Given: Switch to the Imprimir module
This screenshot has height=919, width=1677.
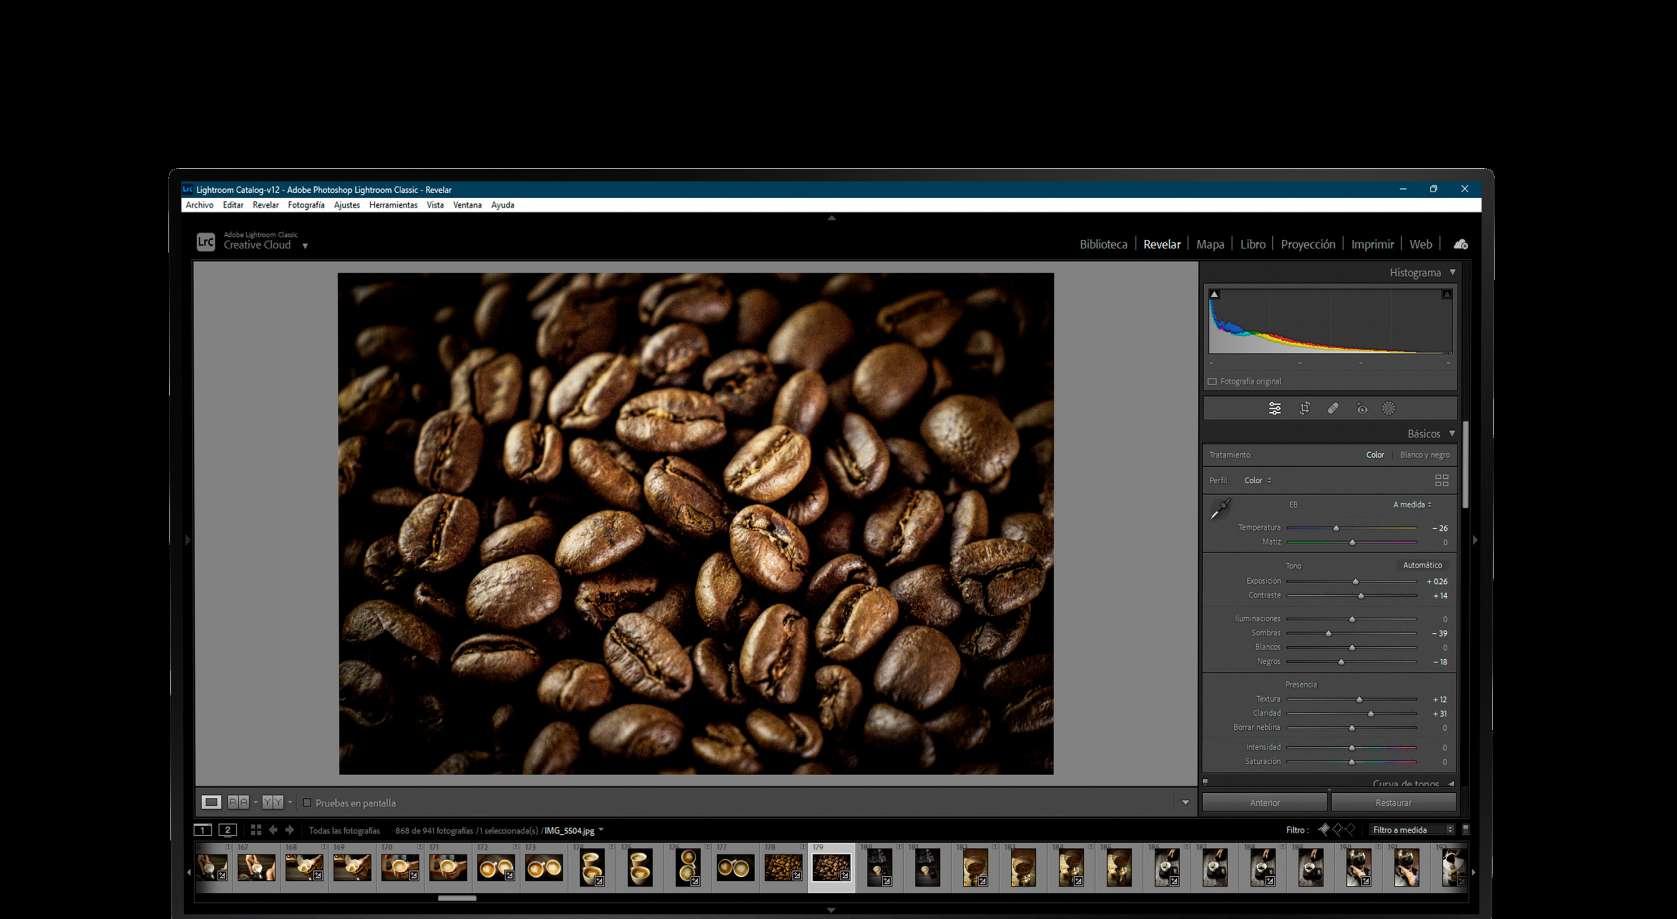Looking at the screenshot, I should pyautogui.click(x=1372, y=244).
